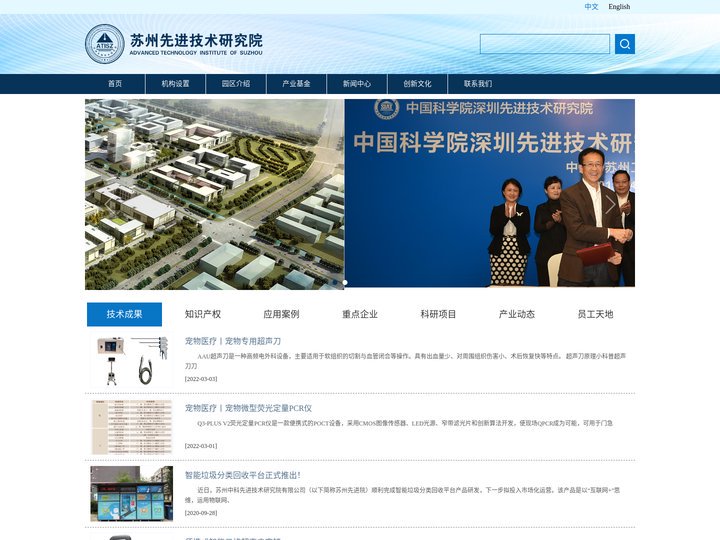Select the white carousel indicator dot
The image size is (720, 540).
pyautogui.click(x=345, y=282)
